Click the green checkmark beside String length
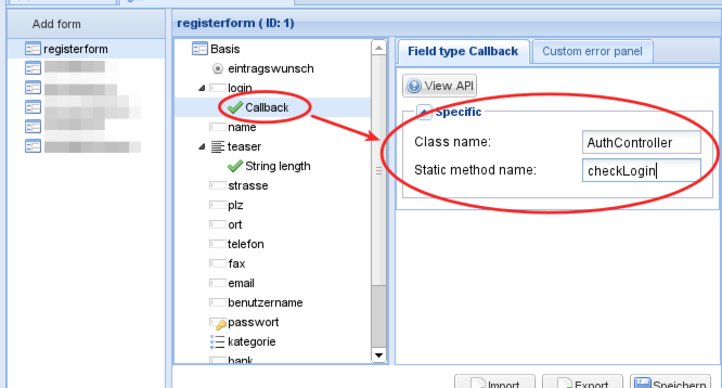 point(235,166)
